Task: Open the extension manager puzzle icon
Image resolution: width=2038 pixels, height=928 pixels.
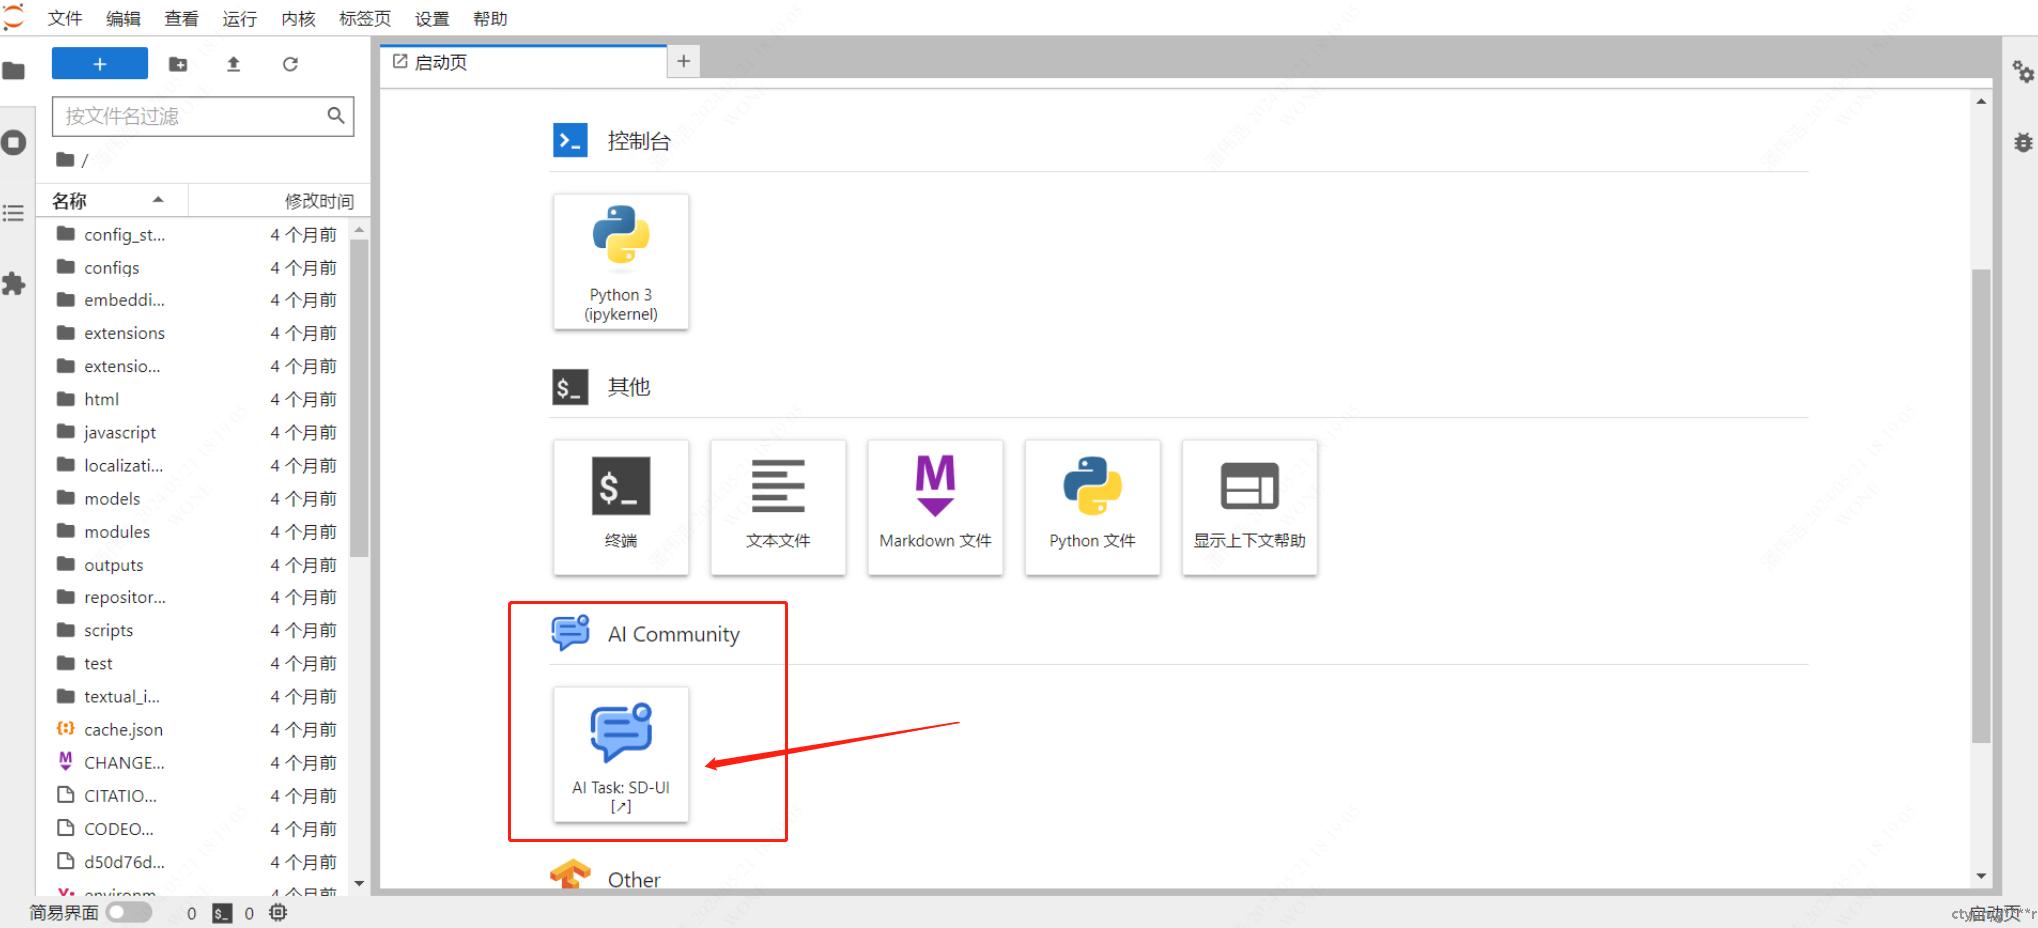Action: click(x=14, y=284)
